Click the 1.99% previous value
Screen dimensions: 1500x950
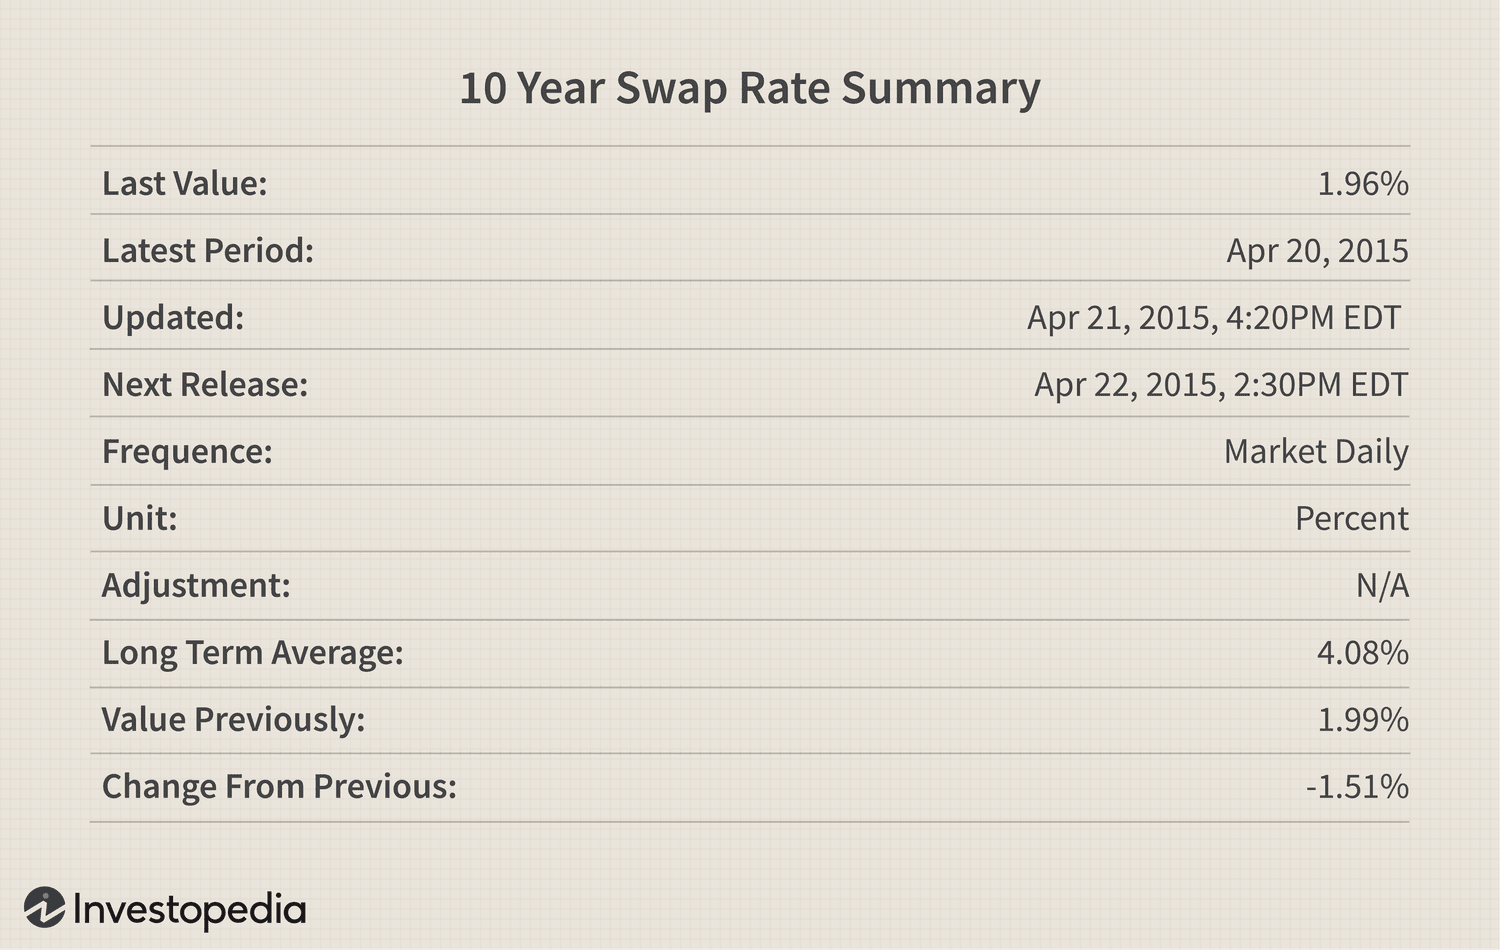pos(1363,719)
